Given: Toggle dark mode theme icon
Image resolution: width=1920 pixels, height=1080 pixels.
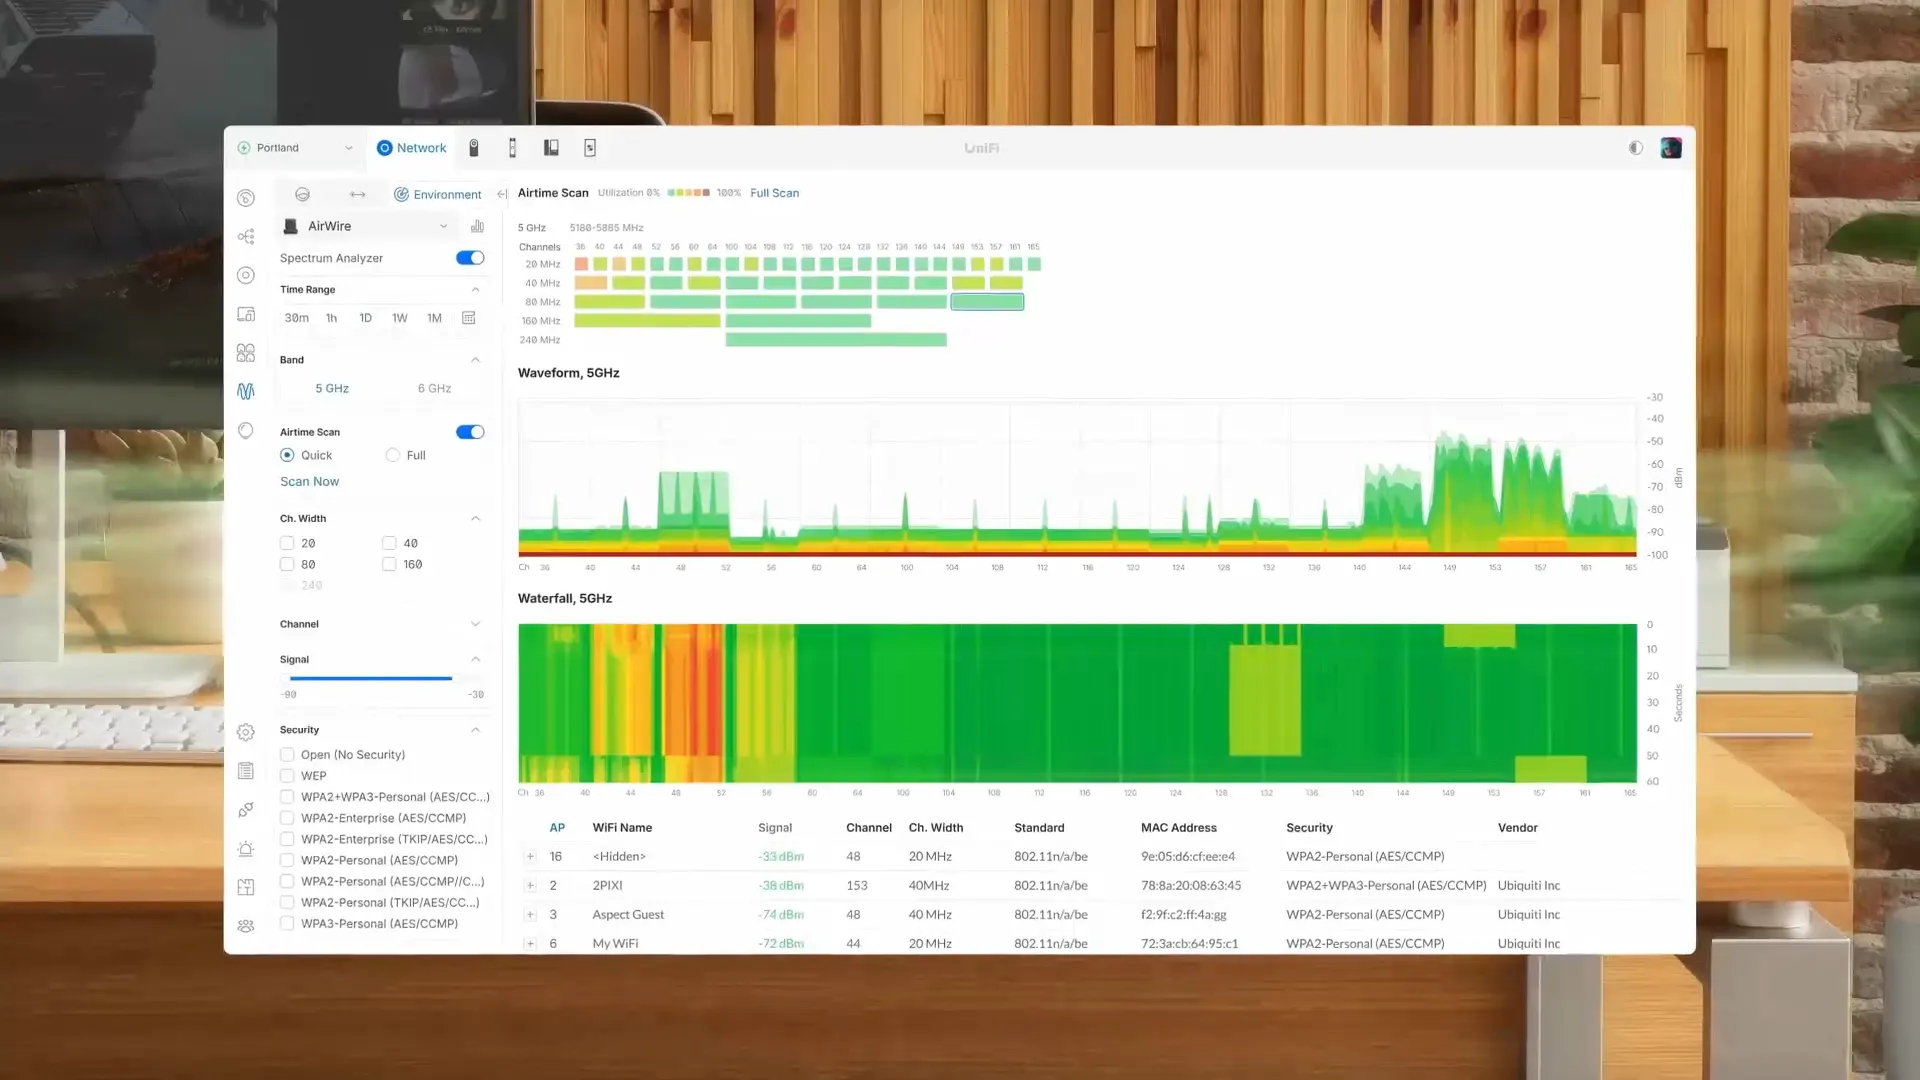Looking at the screenshot, I should (x=1635, y=148).
